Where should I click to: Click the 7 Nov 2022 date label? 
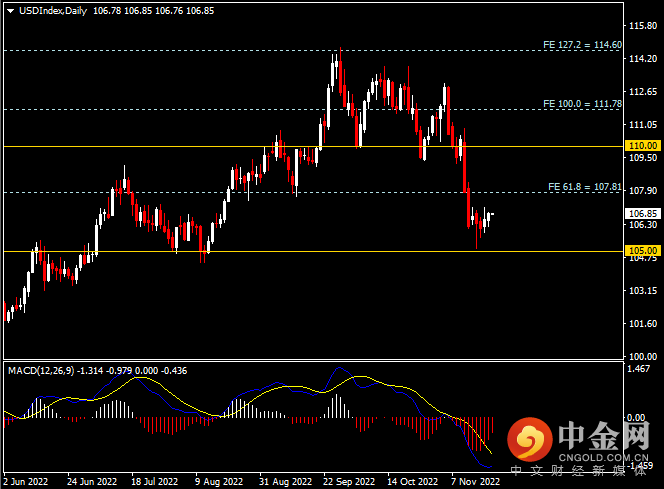click(476, 482)
